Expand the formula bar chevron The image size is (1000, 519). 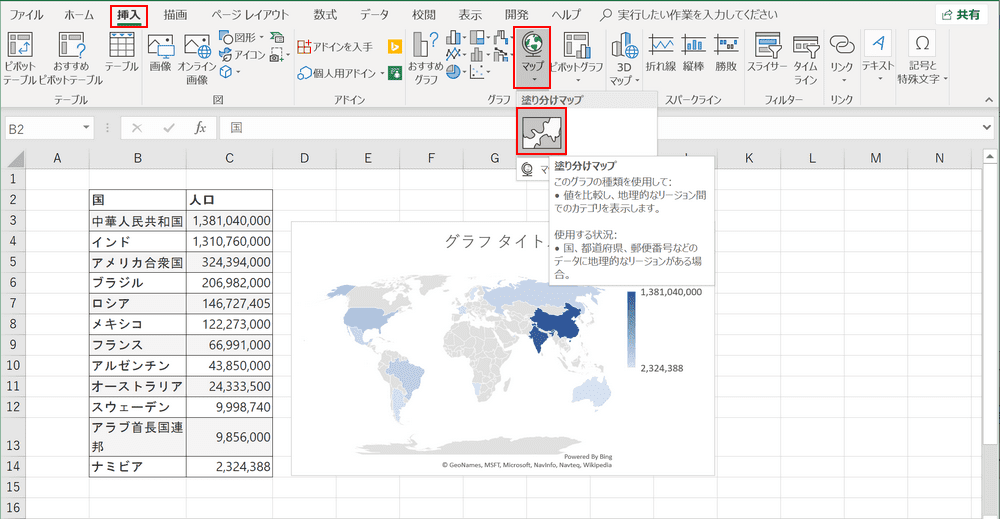click(987, 128)
